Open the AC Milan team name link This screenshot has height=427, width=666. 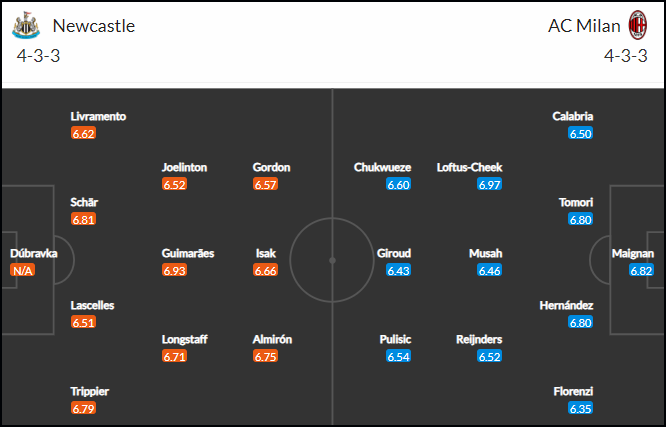coord(584,26)
